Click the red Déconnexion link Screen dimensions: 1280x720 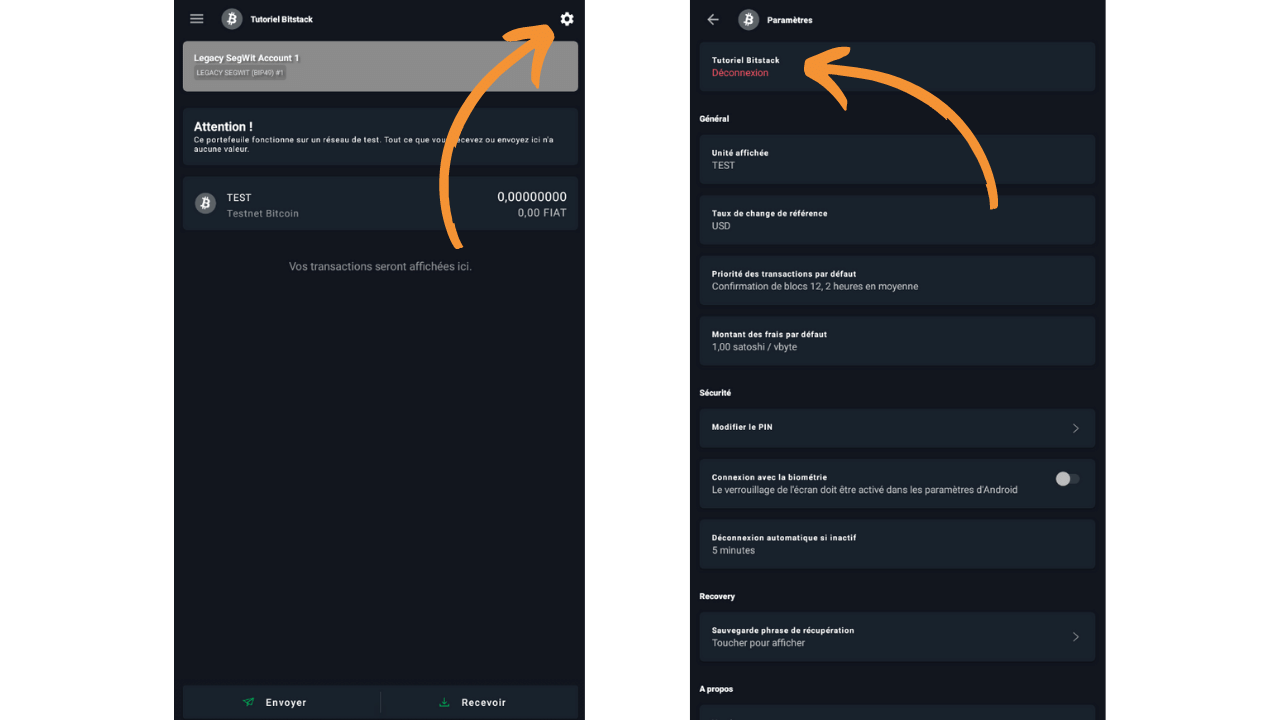point(740,73)
